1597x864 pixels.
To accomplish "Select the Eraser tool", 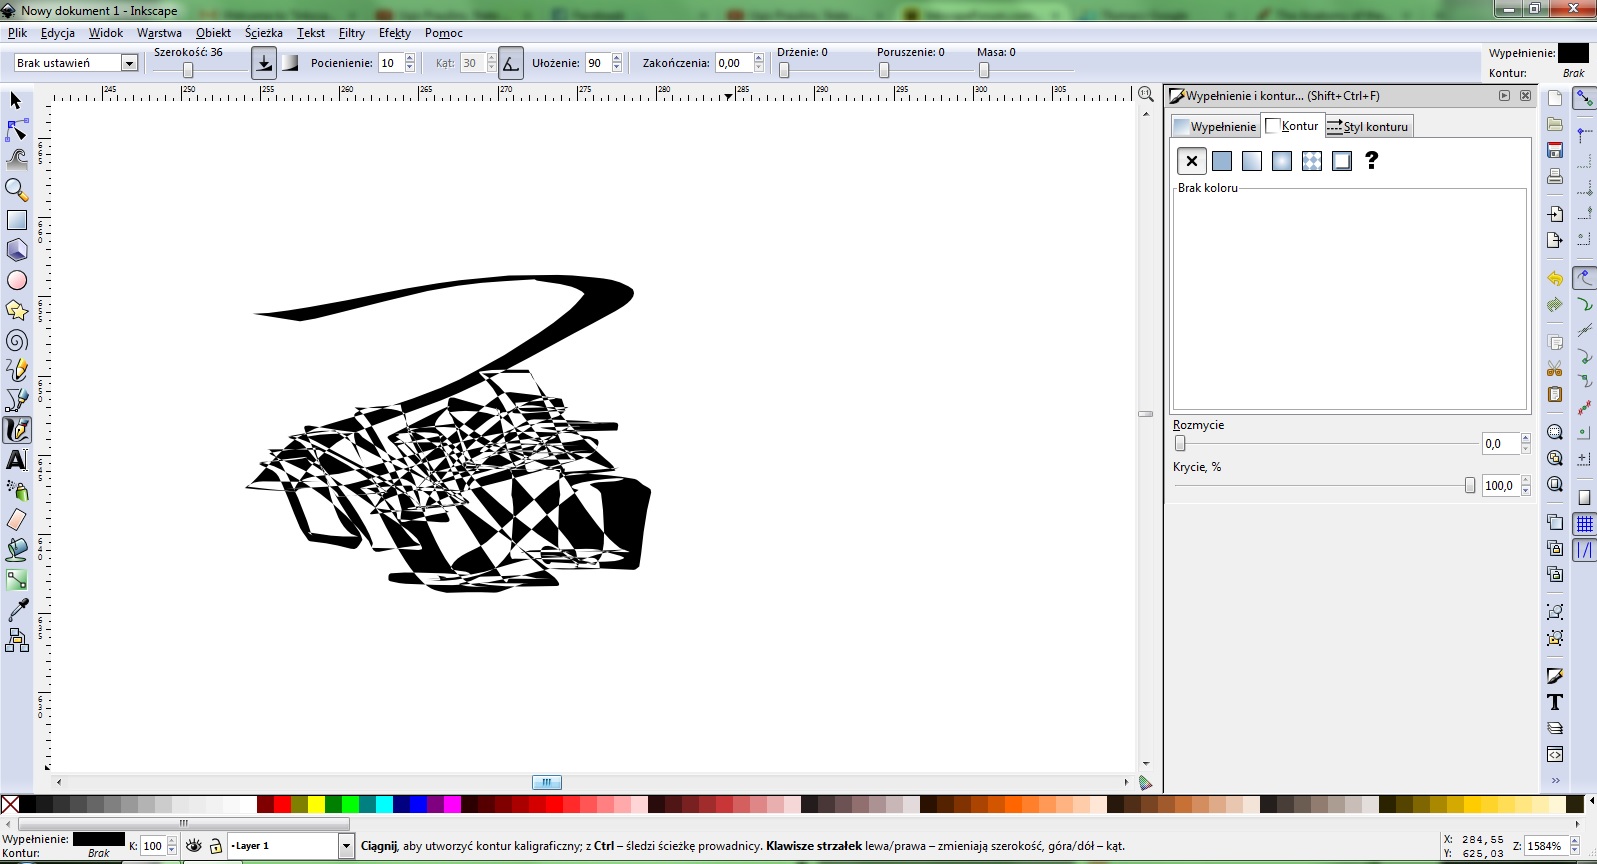I will 16,520.
